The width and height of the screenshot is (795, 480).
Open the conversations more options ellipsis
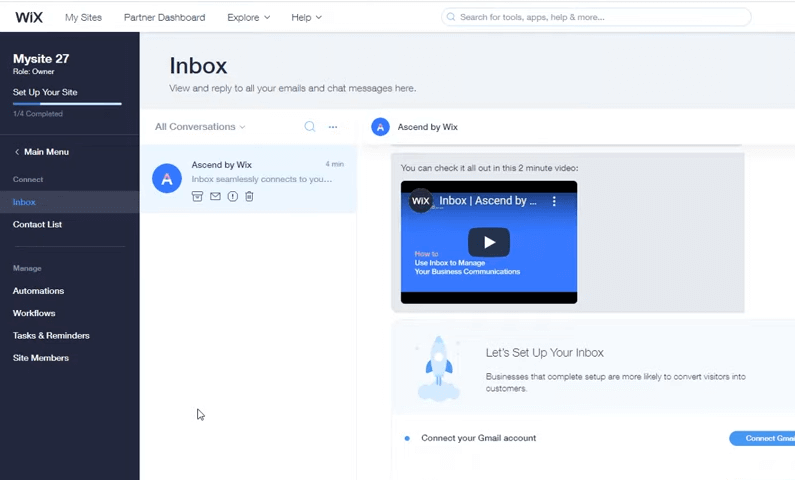point(333,127)
